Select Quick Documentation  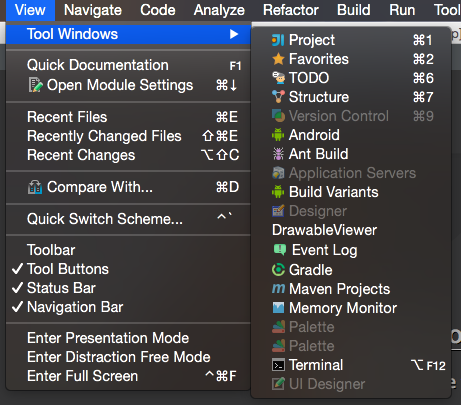point(128,65)
